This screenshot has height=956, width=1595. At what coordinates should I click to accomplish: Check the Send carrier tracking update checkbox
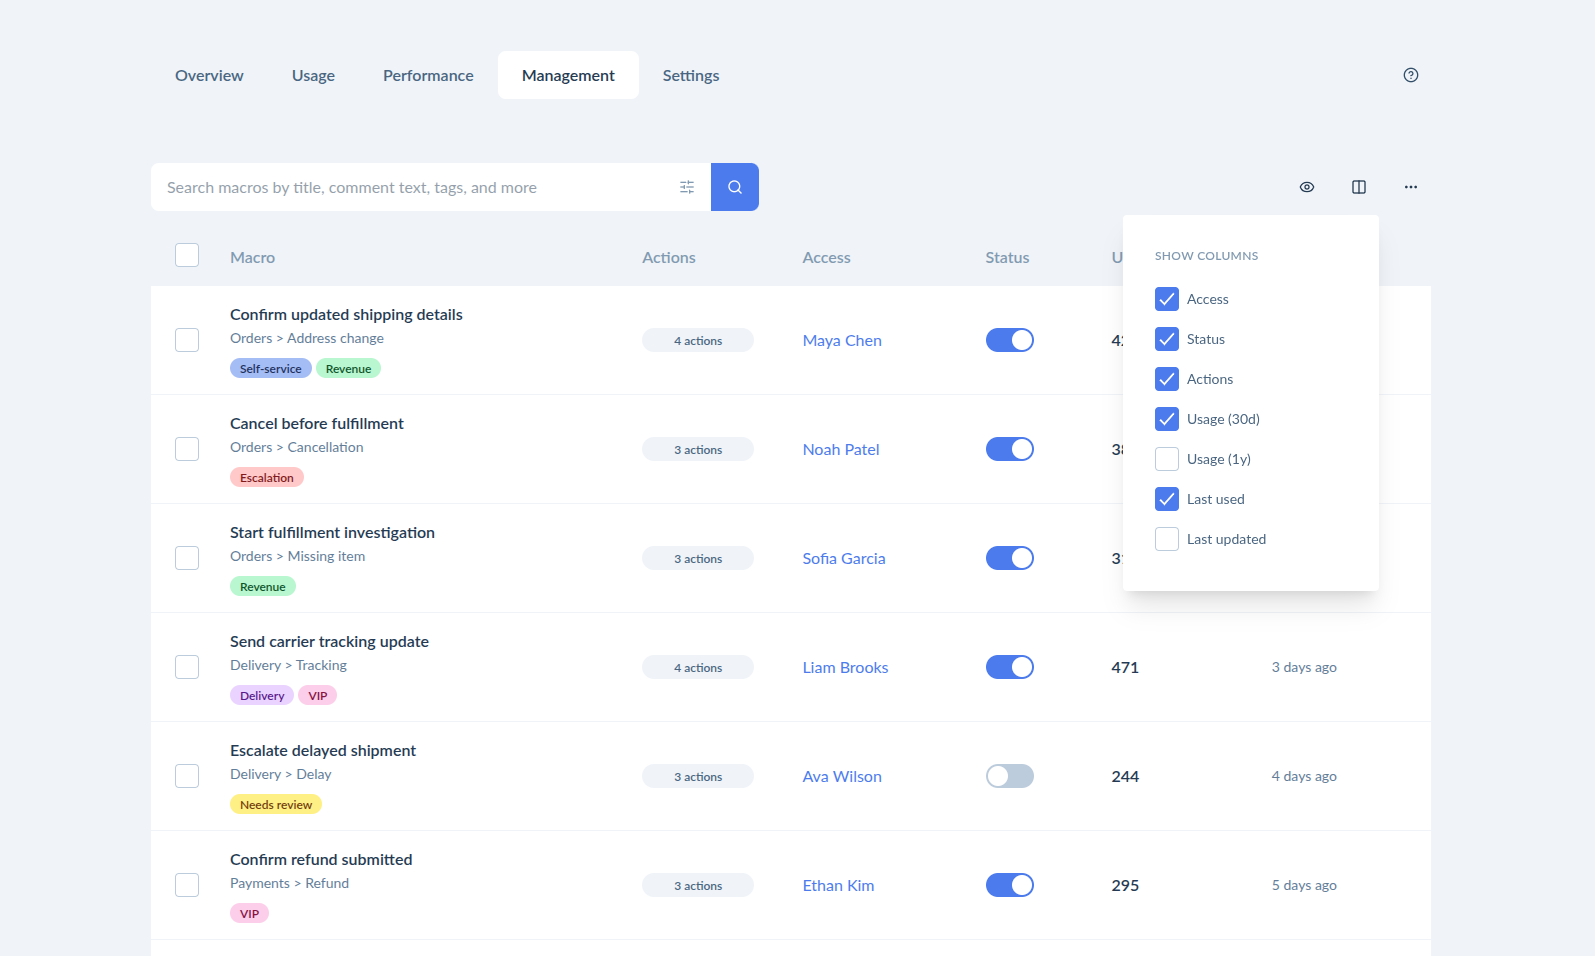click(x=187, y=667)
